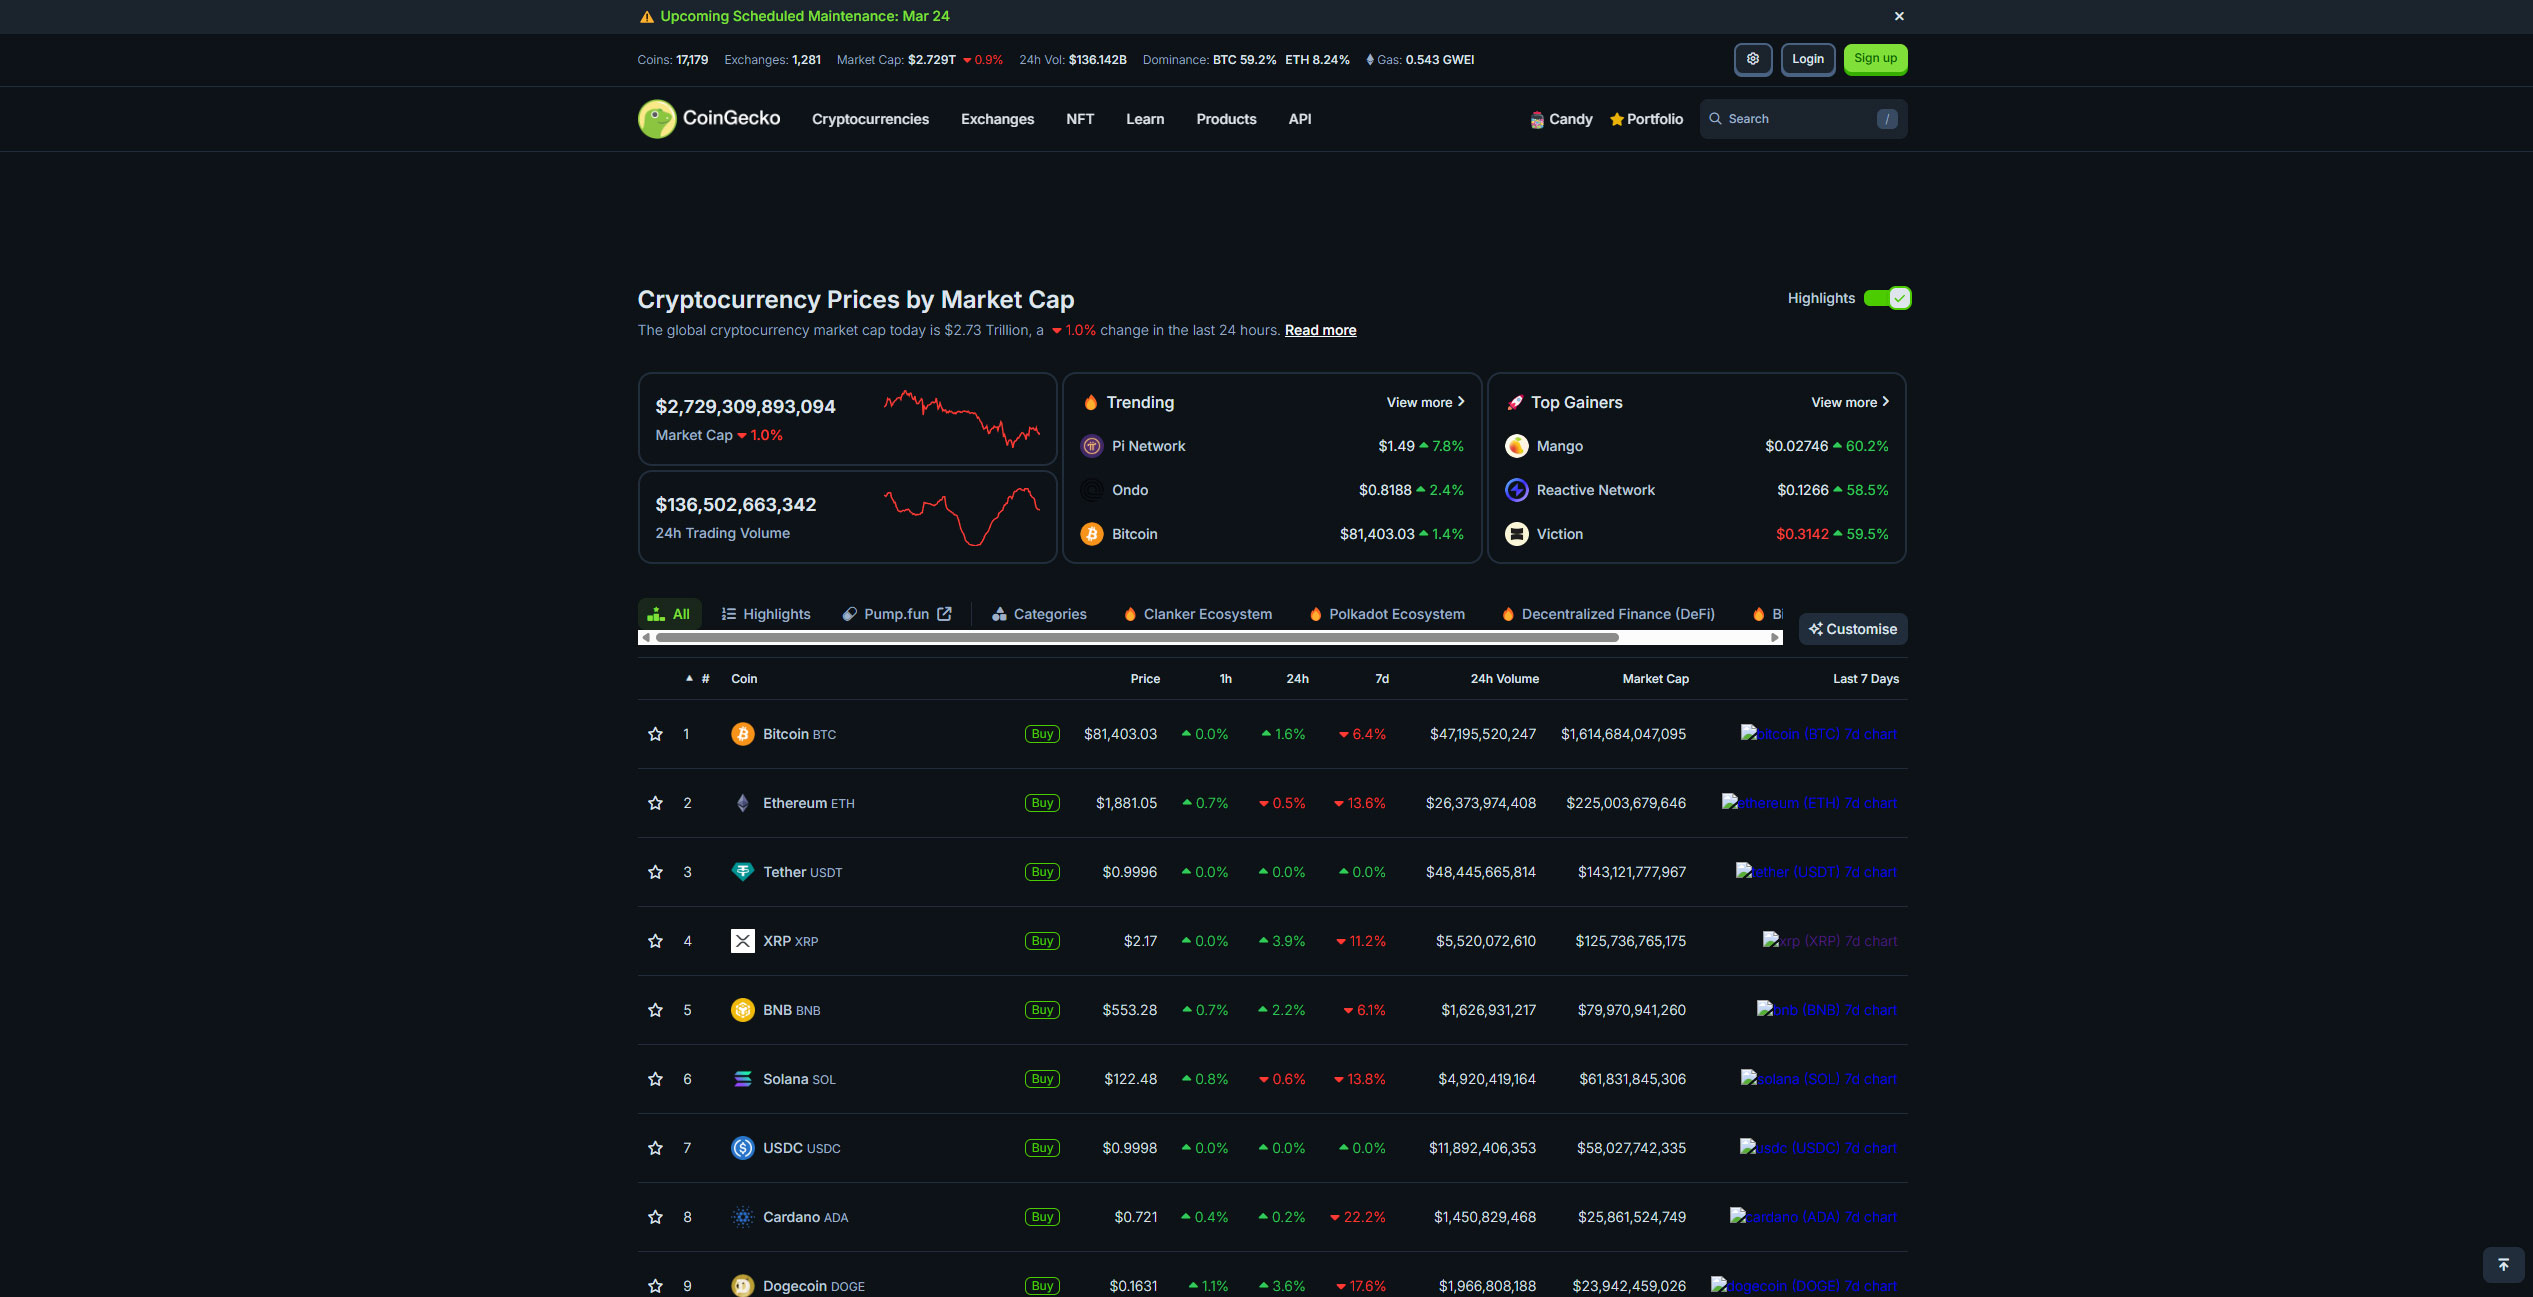Image resolution: width=2533 pixels, height=1297 pixels.
Task: Click the Login button
Action: coord(1808,59)
